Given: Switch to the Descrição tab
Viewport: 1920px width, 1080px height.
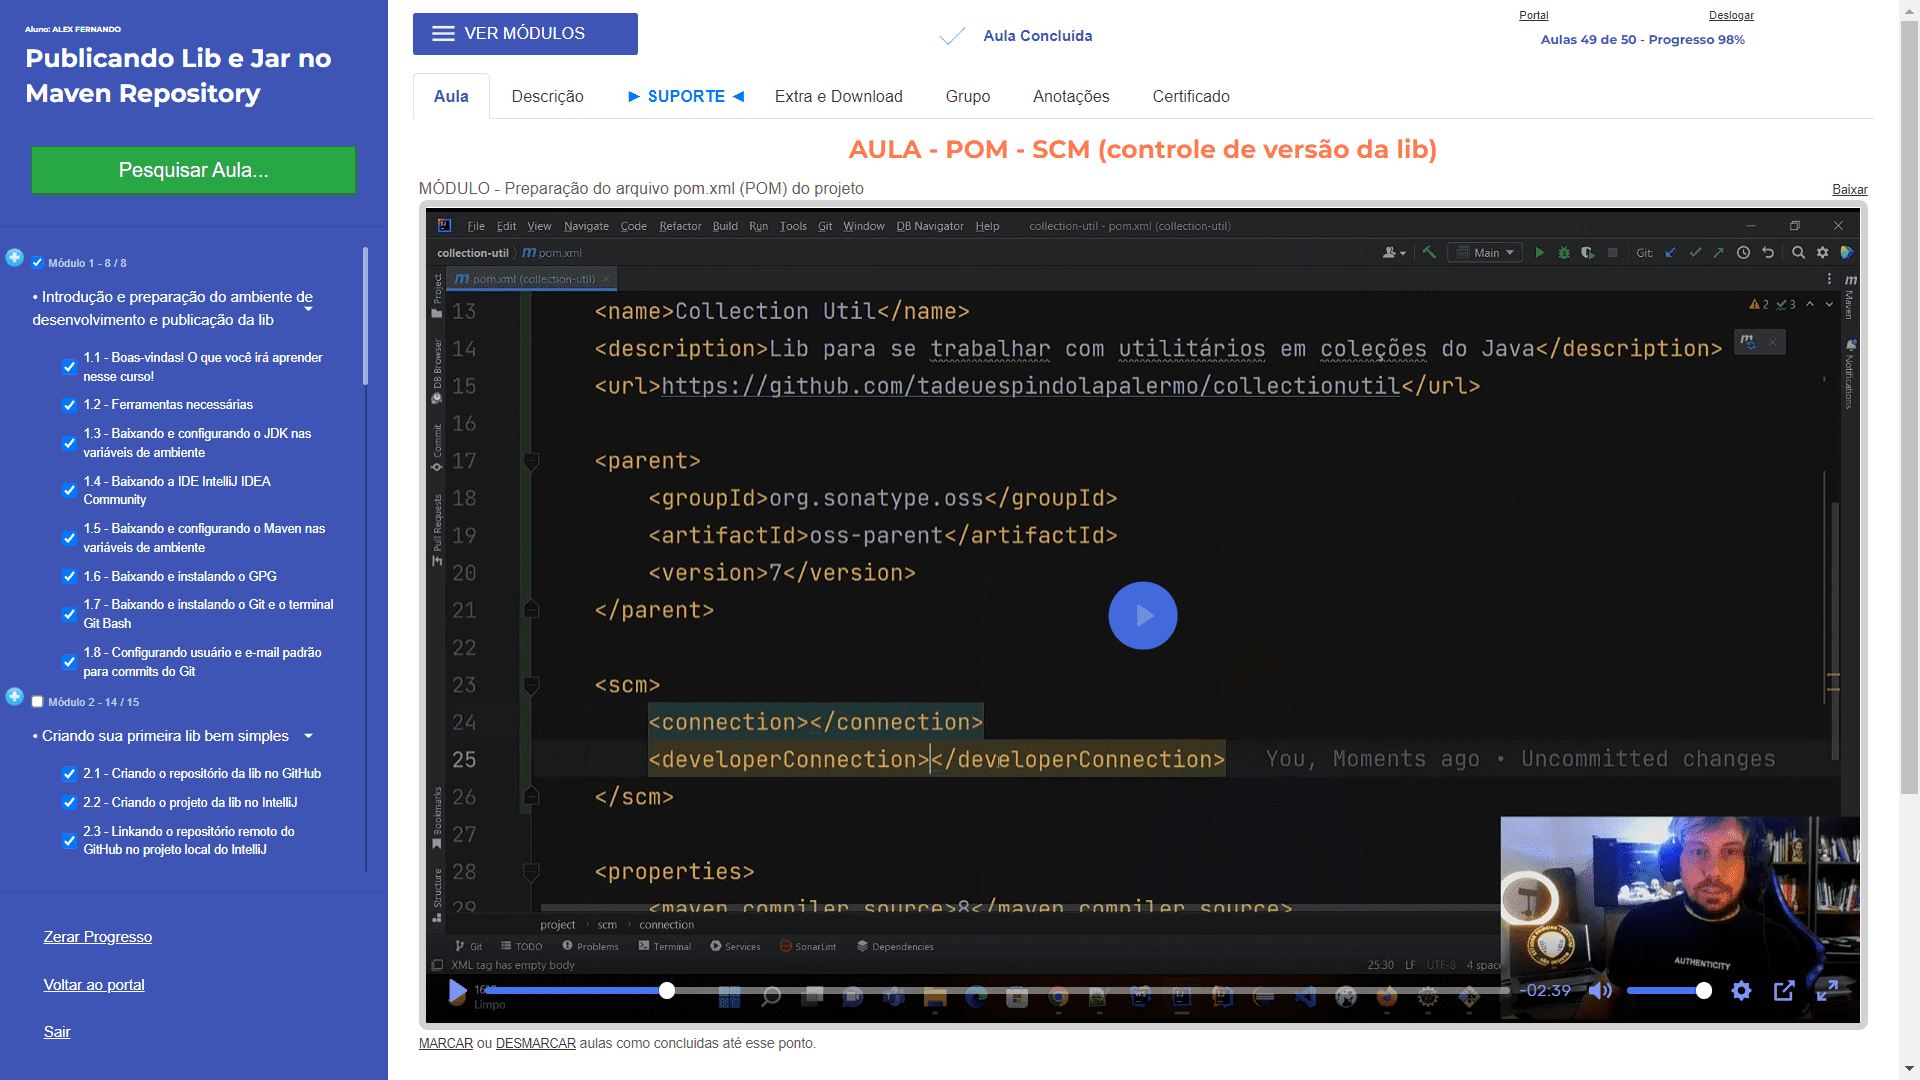Looking at the screenshot, I should [547, 96].
